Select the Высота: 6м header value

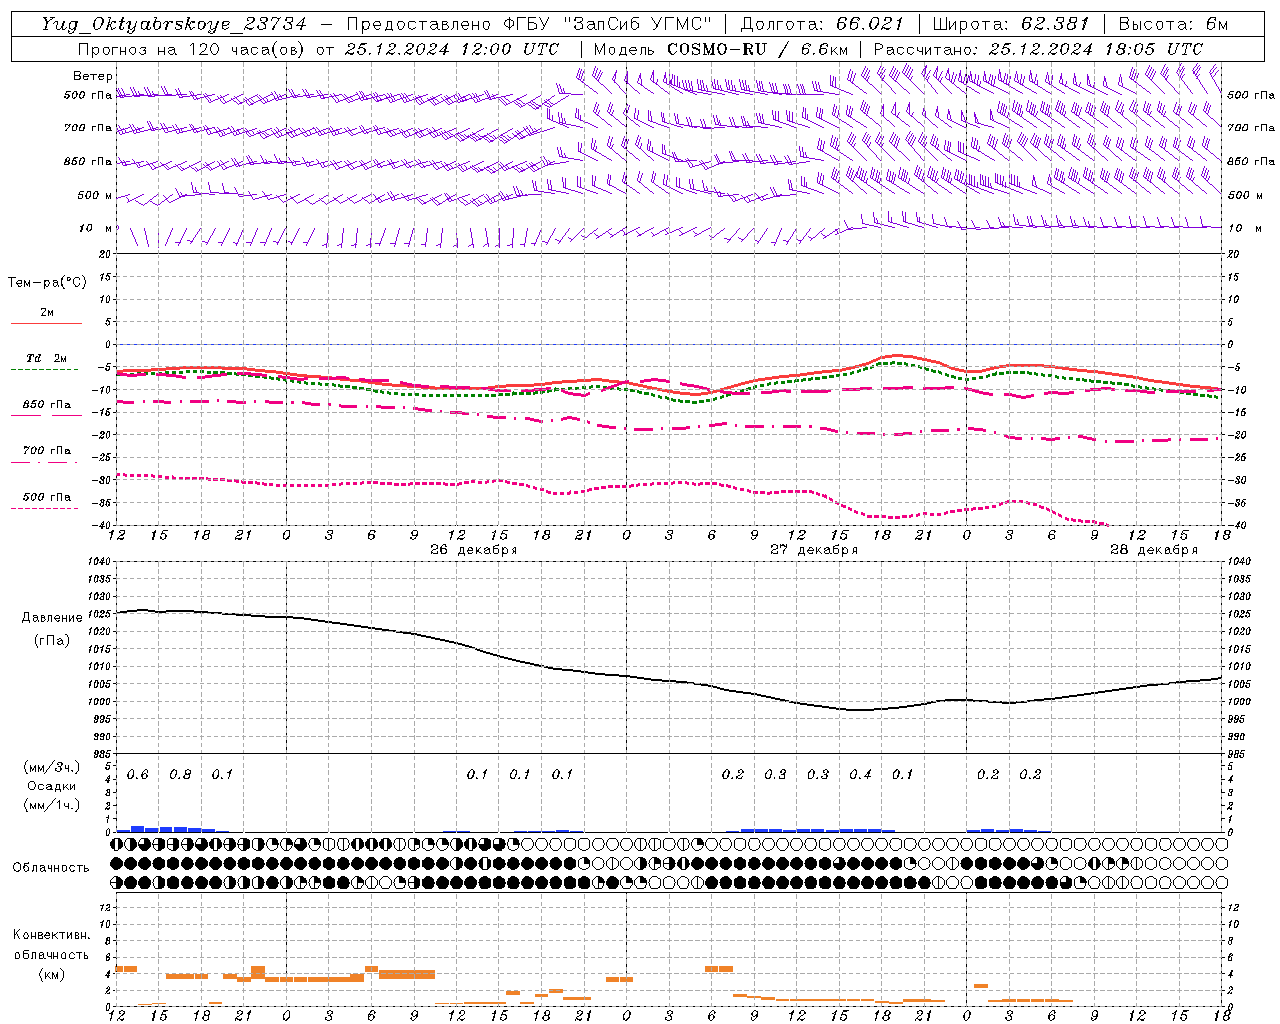[1173, 24]
